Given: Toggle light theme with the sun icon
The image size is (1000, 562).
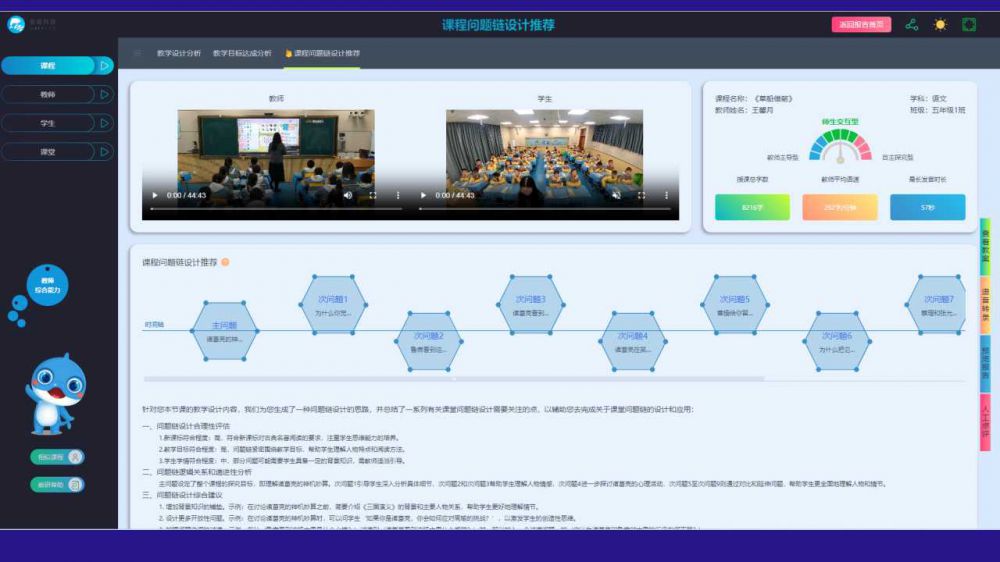Looking at the screenshot, I should pos(940,25).
